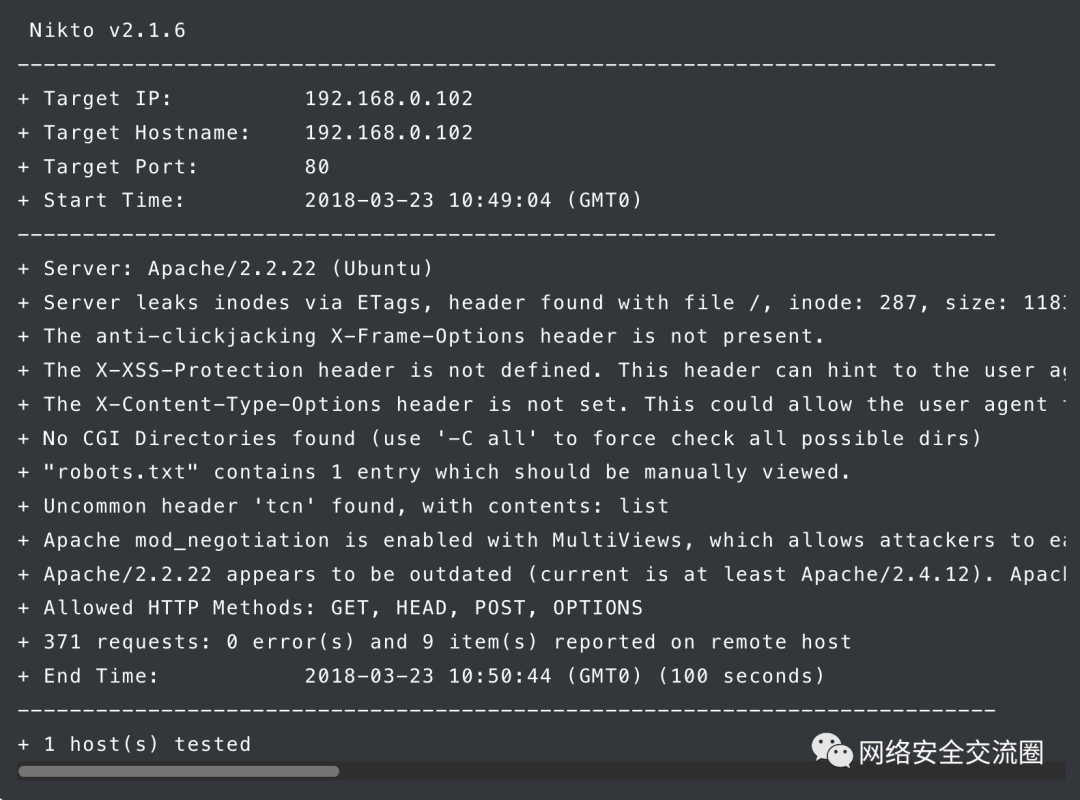Click the mod_negotiation MultiViews line
The image size is (1080, 800).
click(541, 540)
